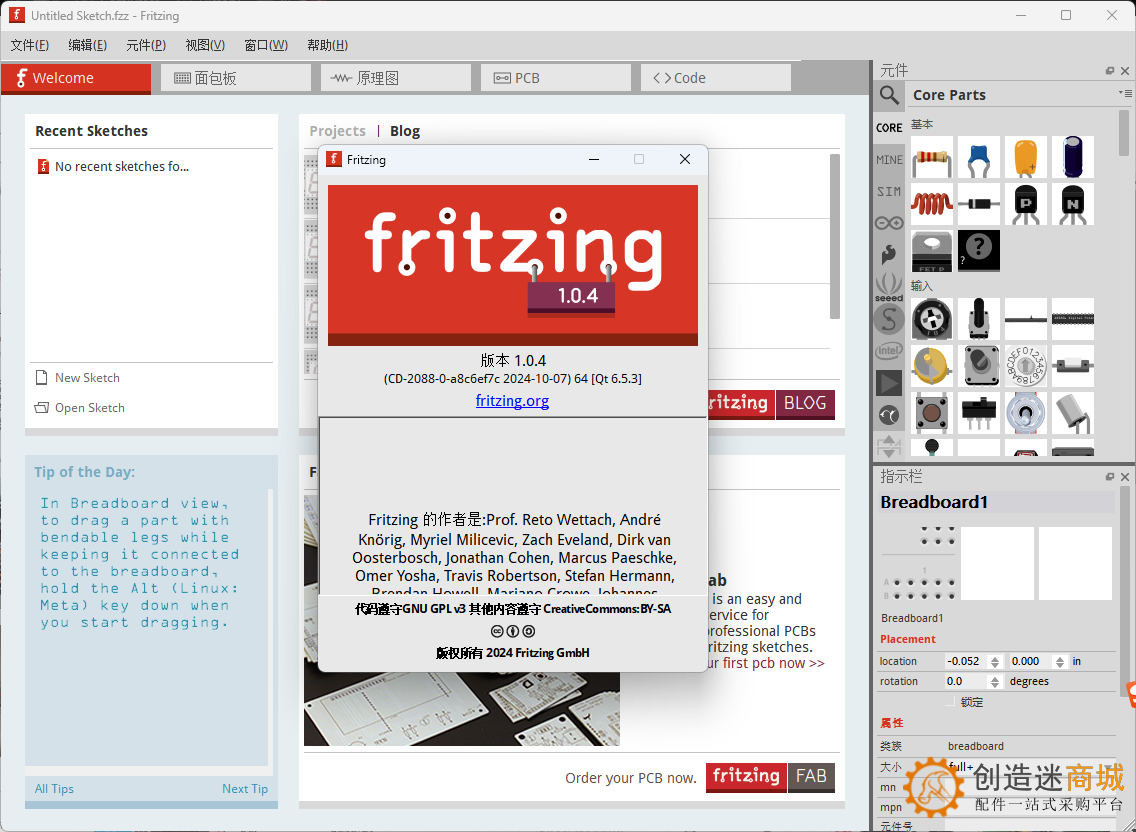Open the 编辑(E) menu
Image resolution: width=1136 pixels, height=832 pixels.
pos(88,45)
